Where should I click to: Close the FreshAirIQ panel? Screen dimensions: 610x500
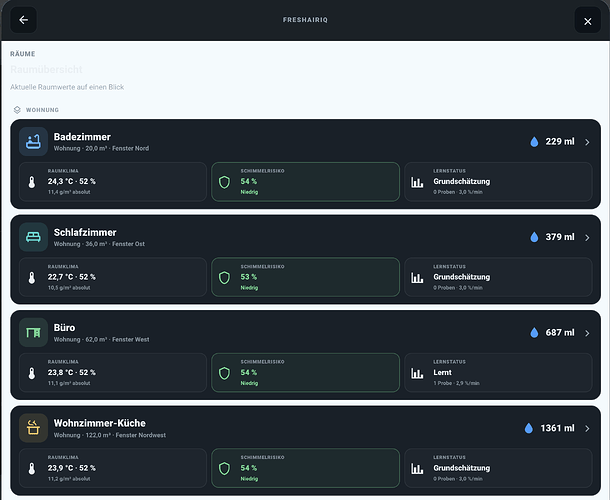[587, 20]
